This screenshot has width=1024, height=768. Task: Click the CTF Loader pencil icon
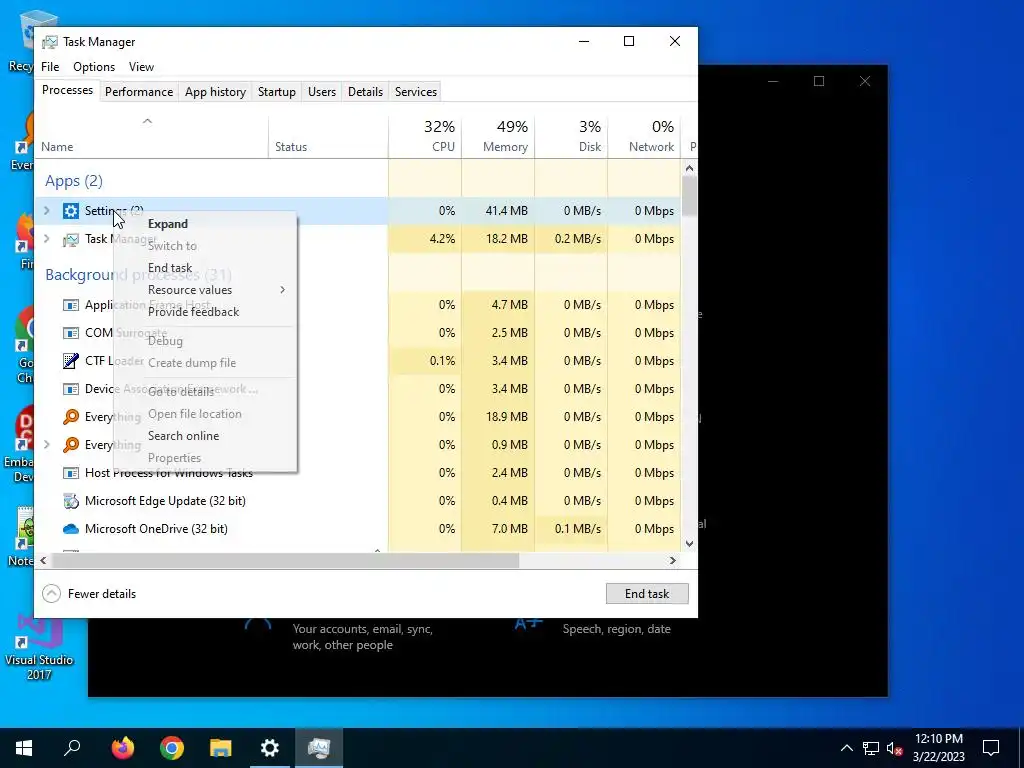(x=71, y=360)
